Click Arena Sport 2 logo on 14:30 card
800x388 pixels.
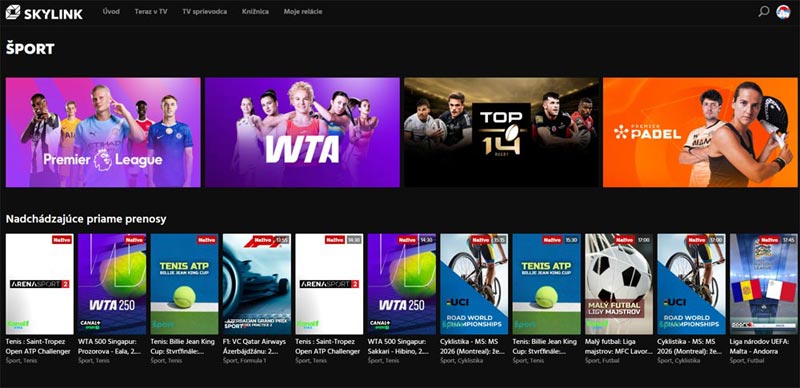[329, 284]
